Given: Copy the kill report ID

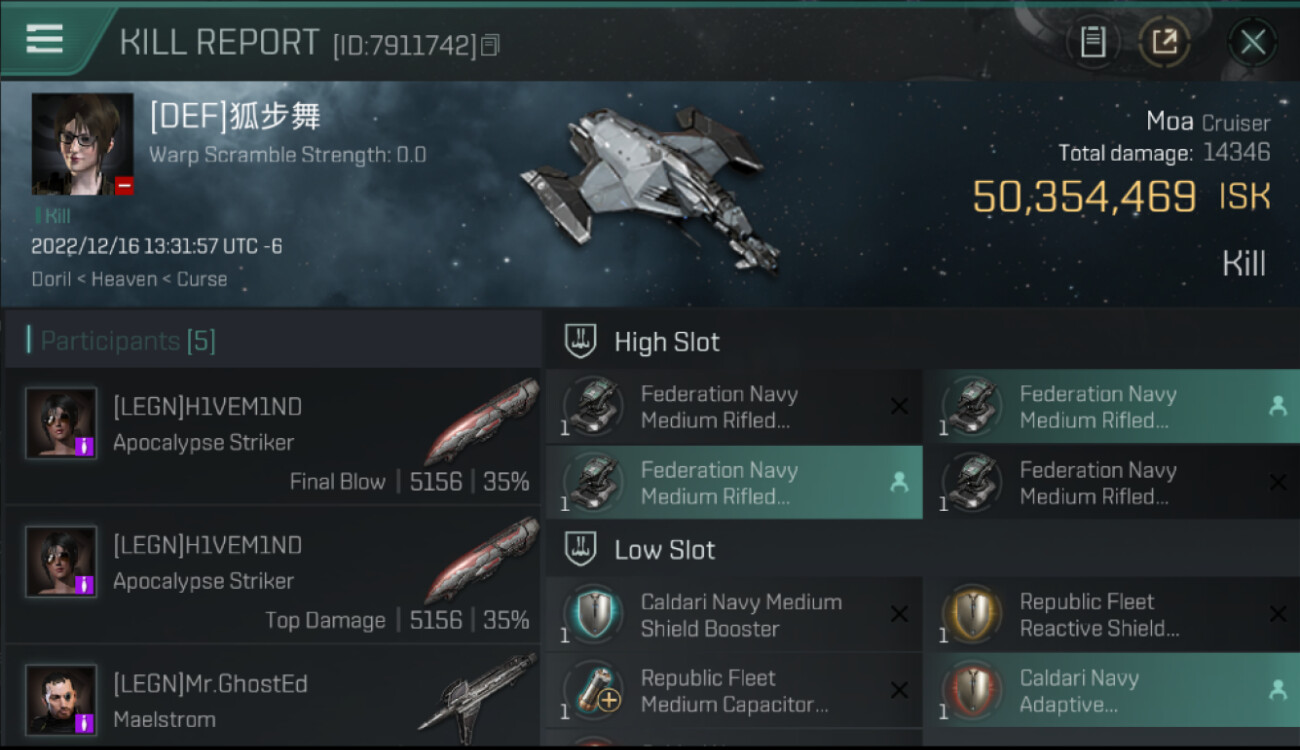Looking at the screenshot, I should pos(490,45).
